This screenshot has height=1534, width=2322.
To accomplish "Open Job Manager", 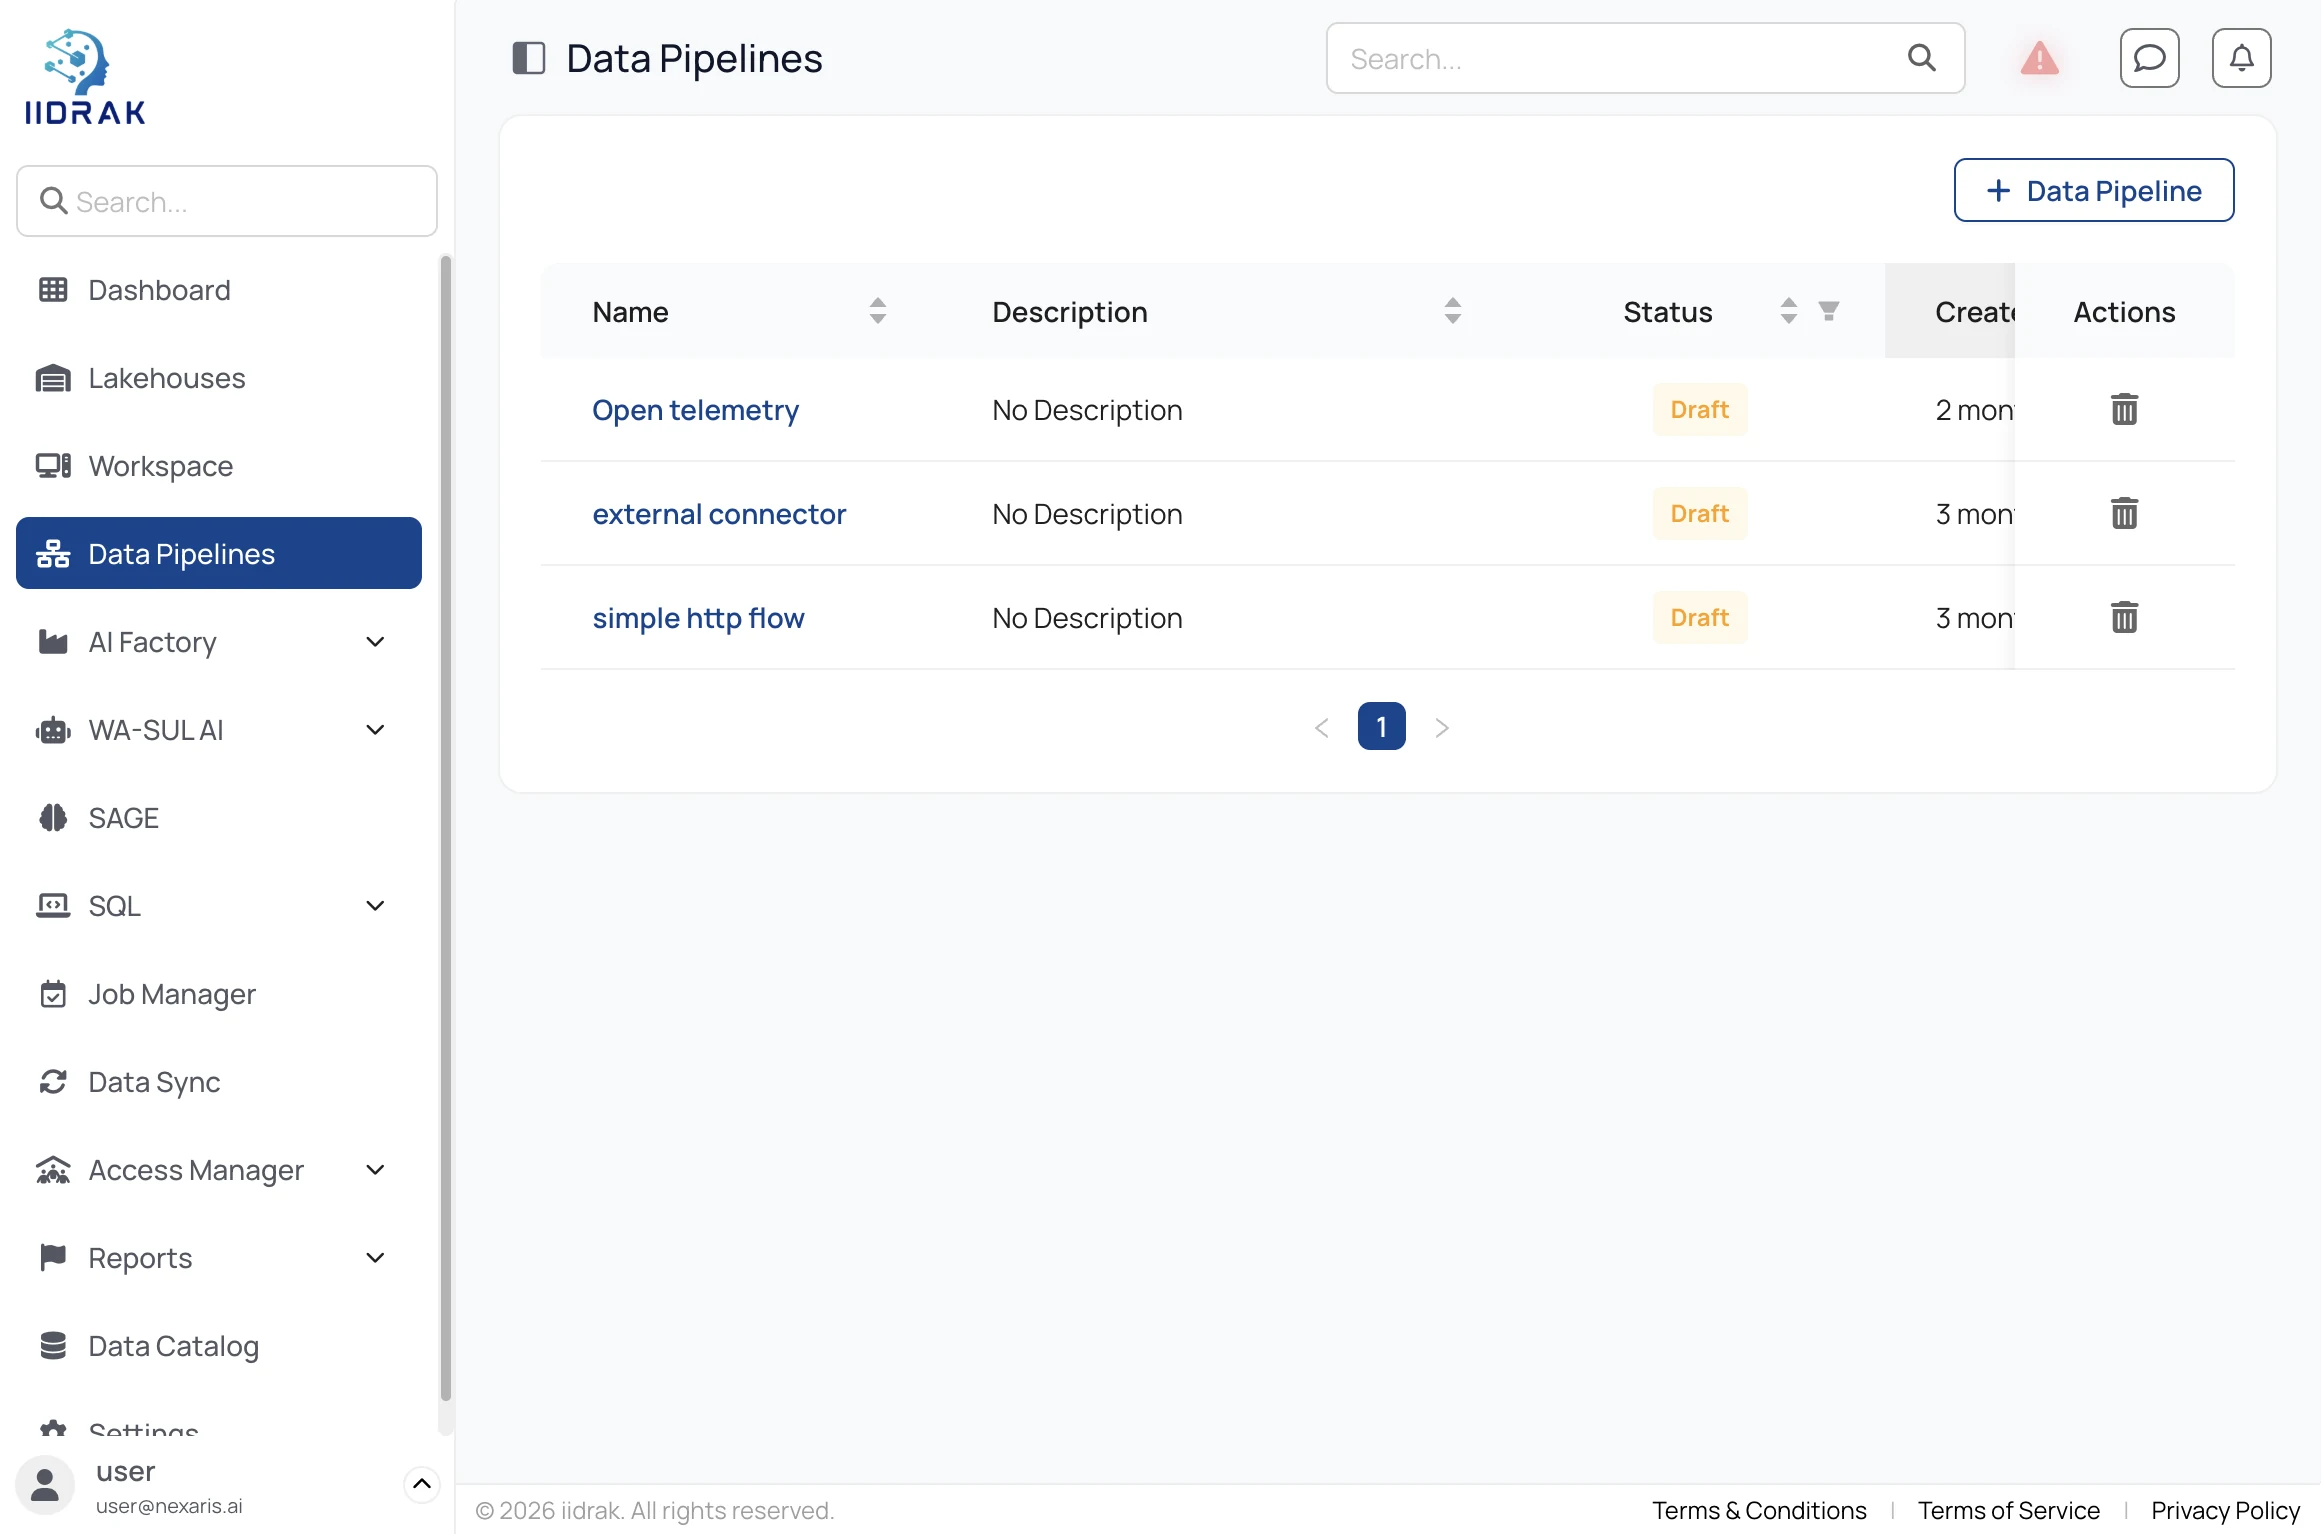I will pyautogui.click(x=218, y=994).
